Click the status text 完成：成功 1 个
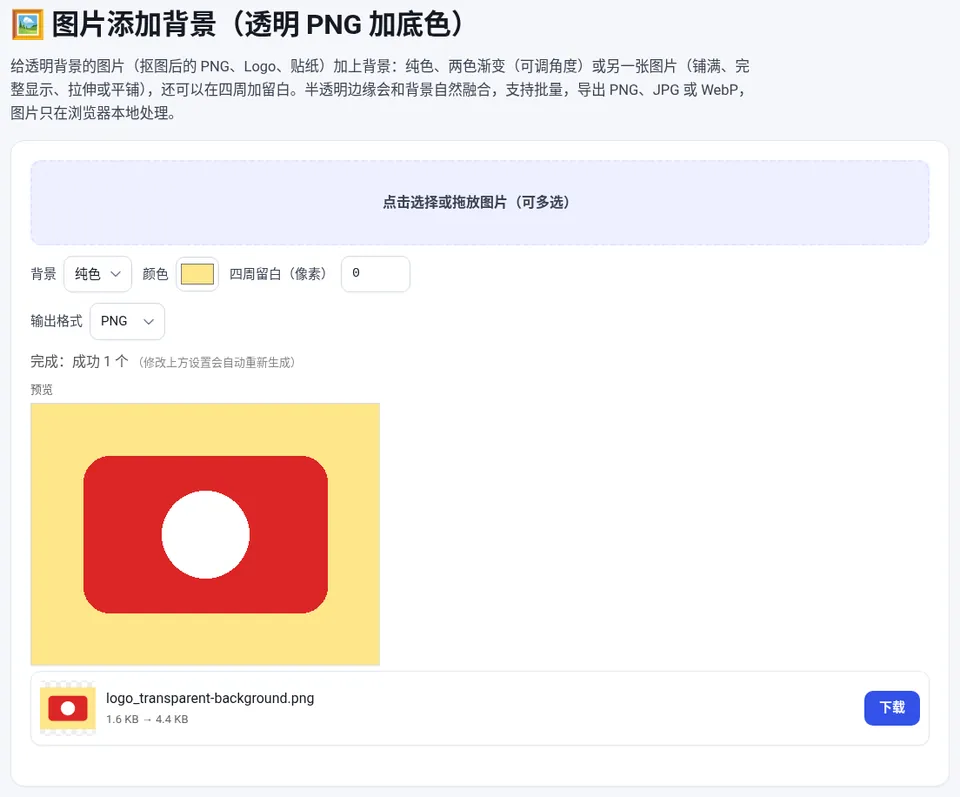The height and width of the screenshot is (797, 960). click(x=80, y=362)
